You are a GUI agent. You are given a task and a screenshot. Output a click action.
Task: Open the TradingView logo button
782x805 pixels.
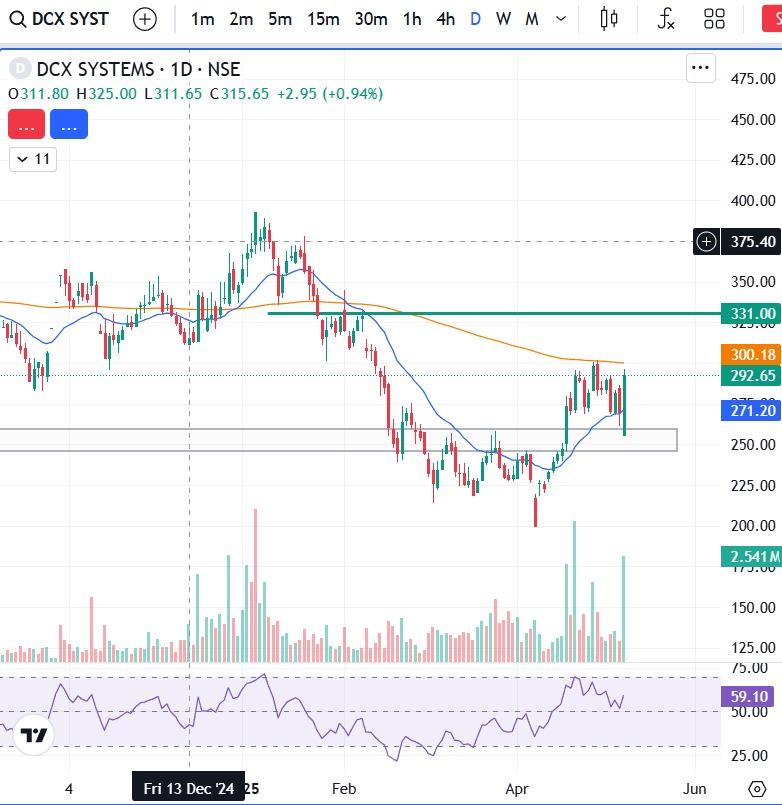[34, 735]
